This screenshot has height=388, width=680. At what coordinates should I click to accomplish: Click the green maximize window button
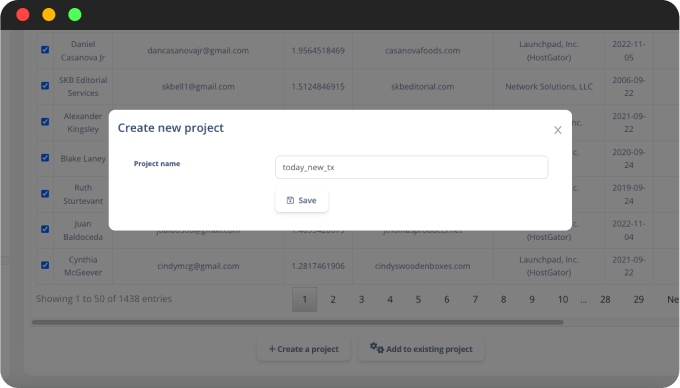pos(75,15)
